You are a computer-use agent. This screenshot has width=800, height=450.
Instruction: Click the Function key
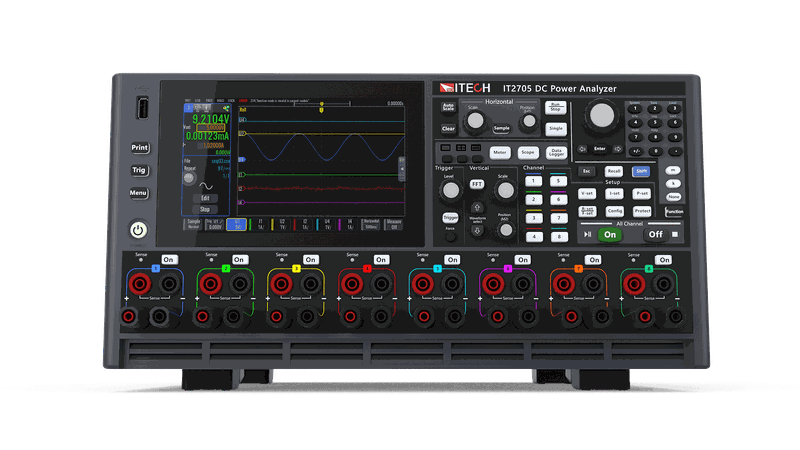click(x=674, y=211)
